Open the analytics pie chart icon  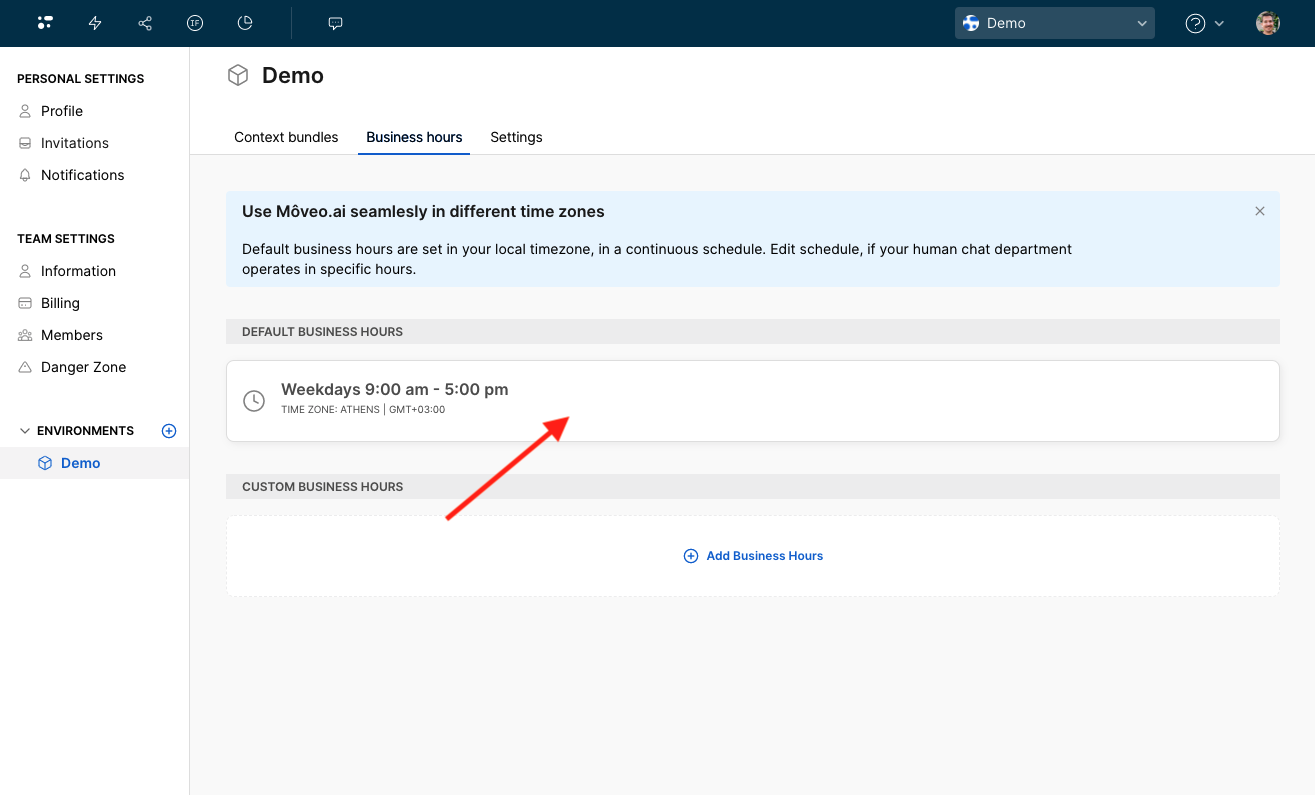click(x=245, y=23)
